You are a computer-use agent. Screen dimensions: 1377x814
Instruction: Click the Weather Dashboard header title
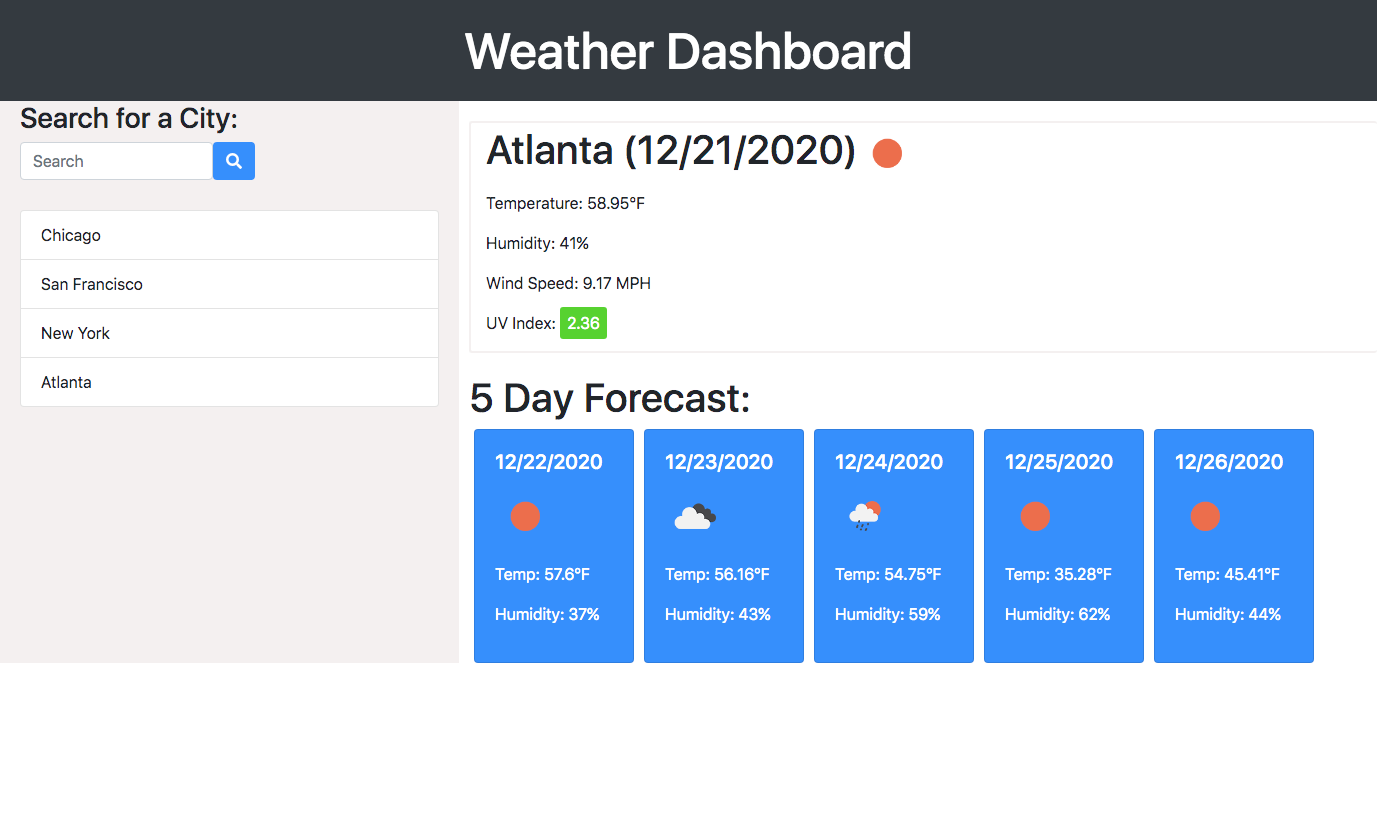point(688,51)
